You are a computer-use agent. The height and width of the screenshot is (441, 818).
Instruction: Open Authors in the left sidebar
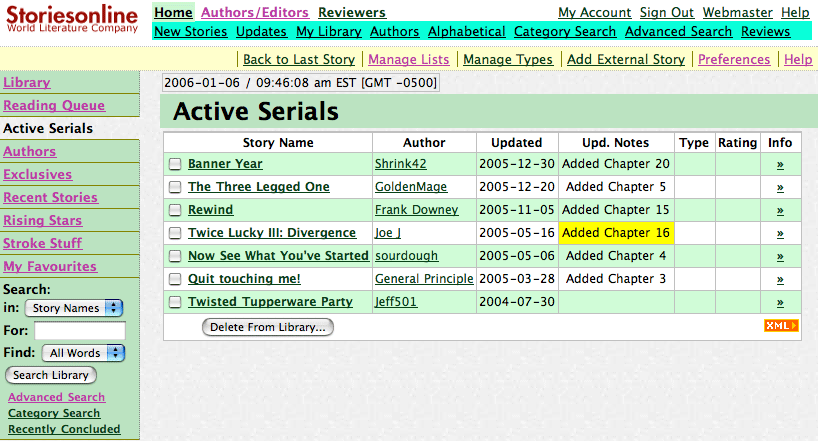point(29,151)
